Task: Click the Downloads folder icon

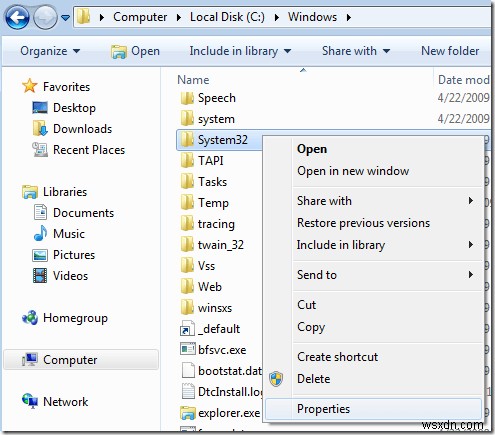Action: 40,129
